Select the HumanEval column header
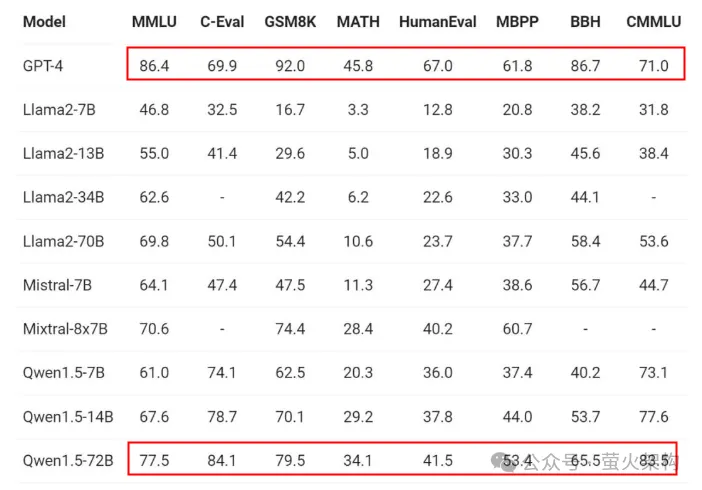Screen dimensions: 702x490 pyautogui.click(x=438, y=22)
